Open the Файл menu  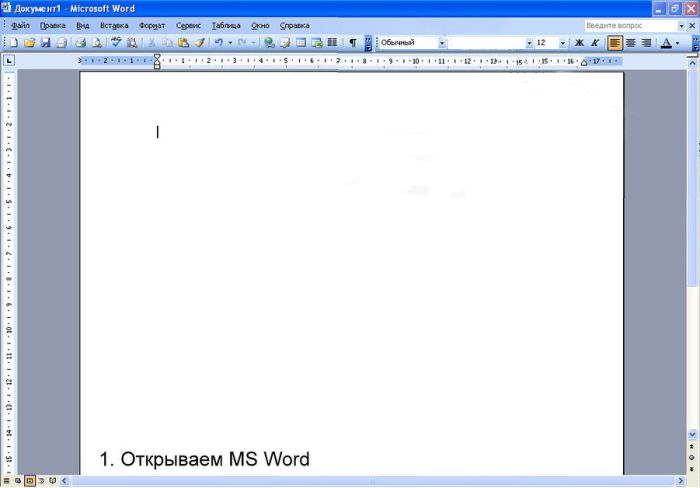click(20, 25)
